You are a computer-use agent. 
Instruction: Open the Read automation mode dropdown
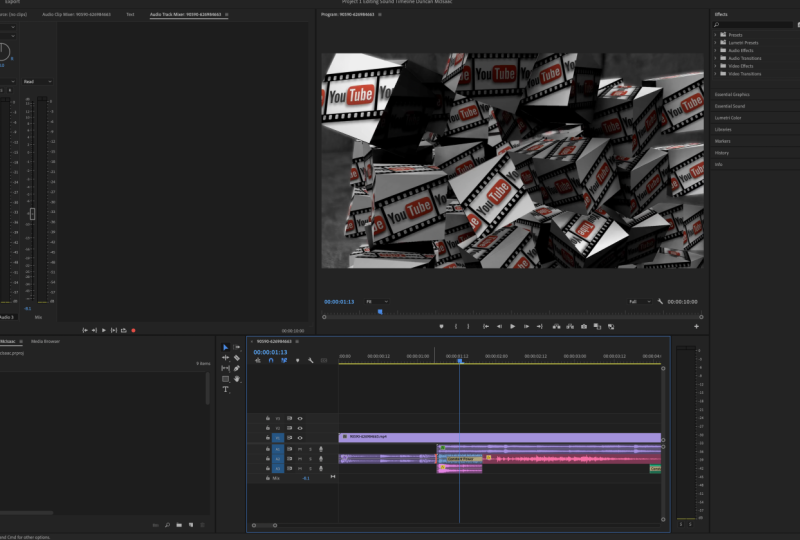pyautogui.click(x=37, y=82)
